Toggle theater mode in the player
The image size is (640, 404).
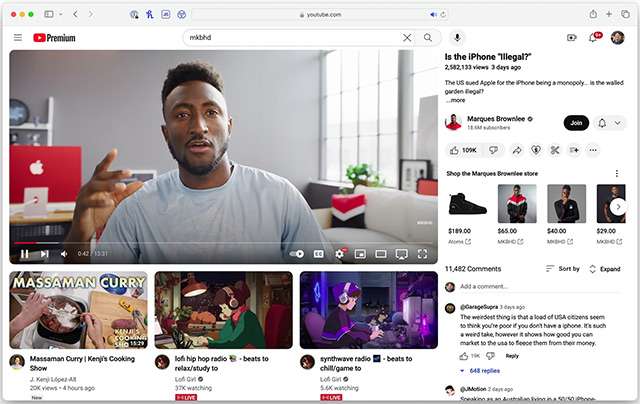(381, 254)
